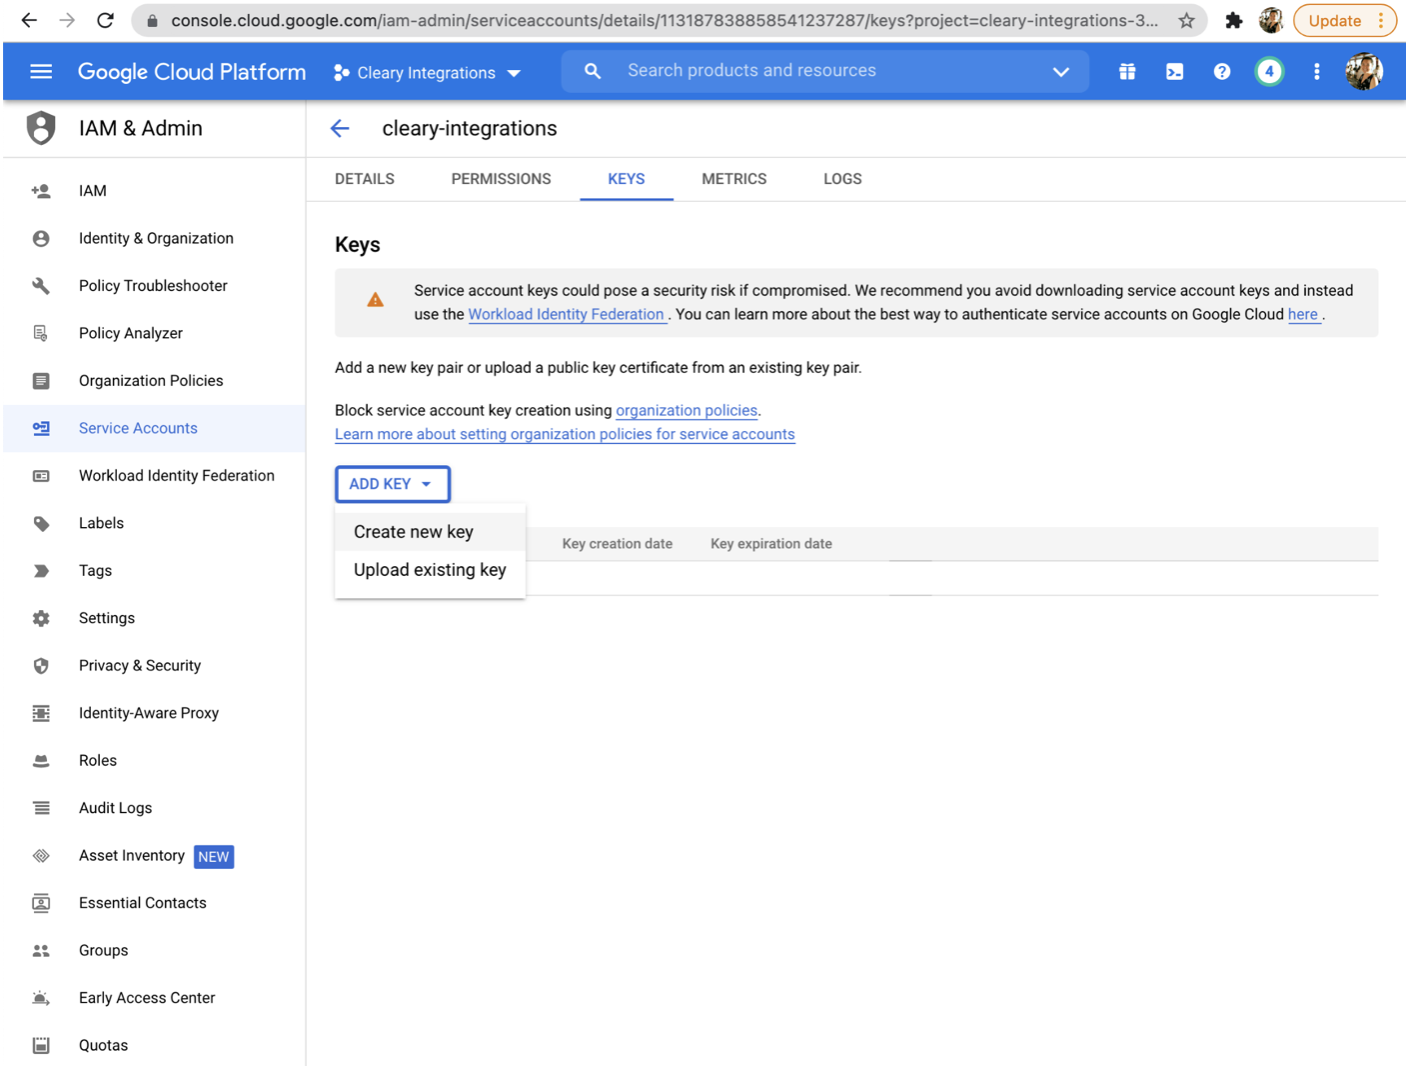Click the Google Cloud Platform logo text
The height and width of the screenshot is (1066, 1408).
(192, 72)
